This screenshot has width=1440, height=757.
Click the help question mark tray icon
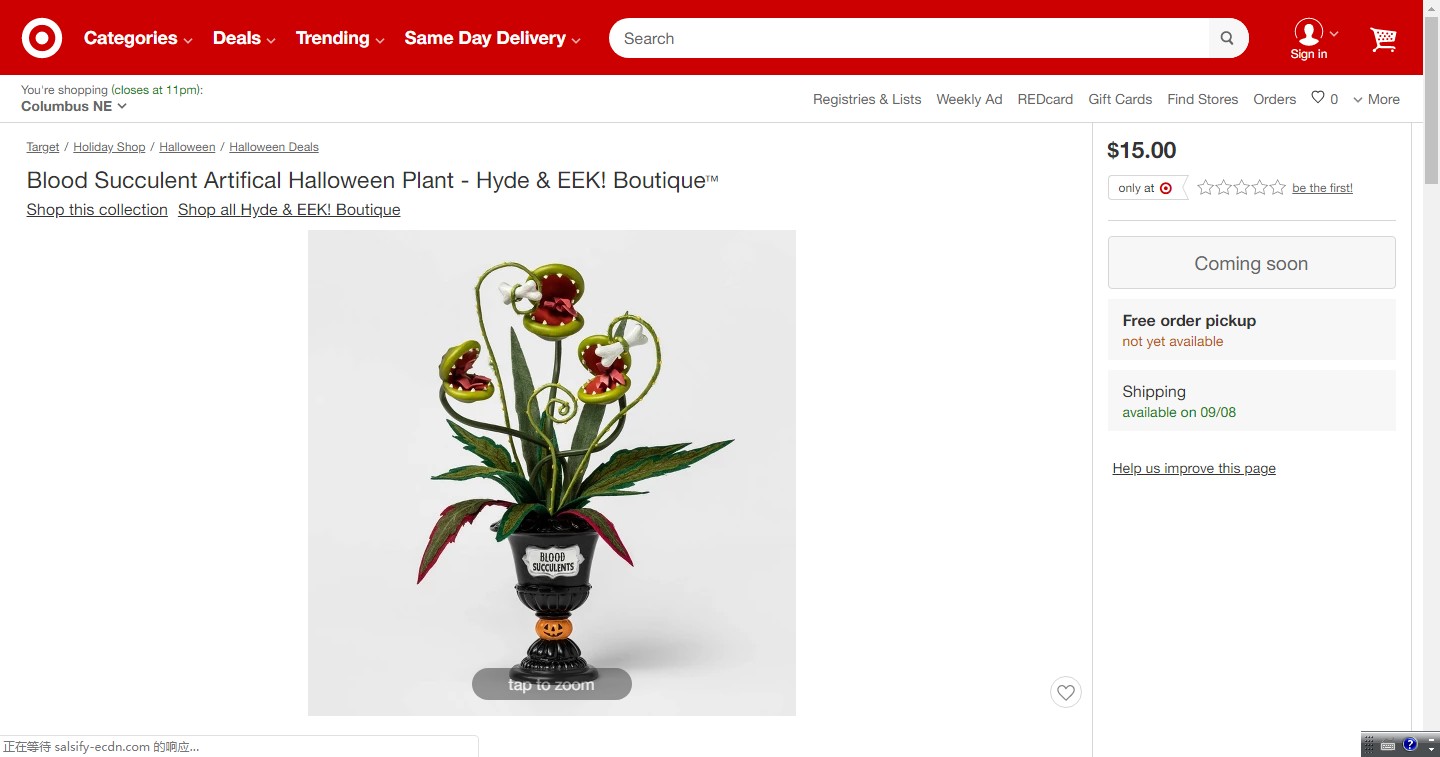1410,744
